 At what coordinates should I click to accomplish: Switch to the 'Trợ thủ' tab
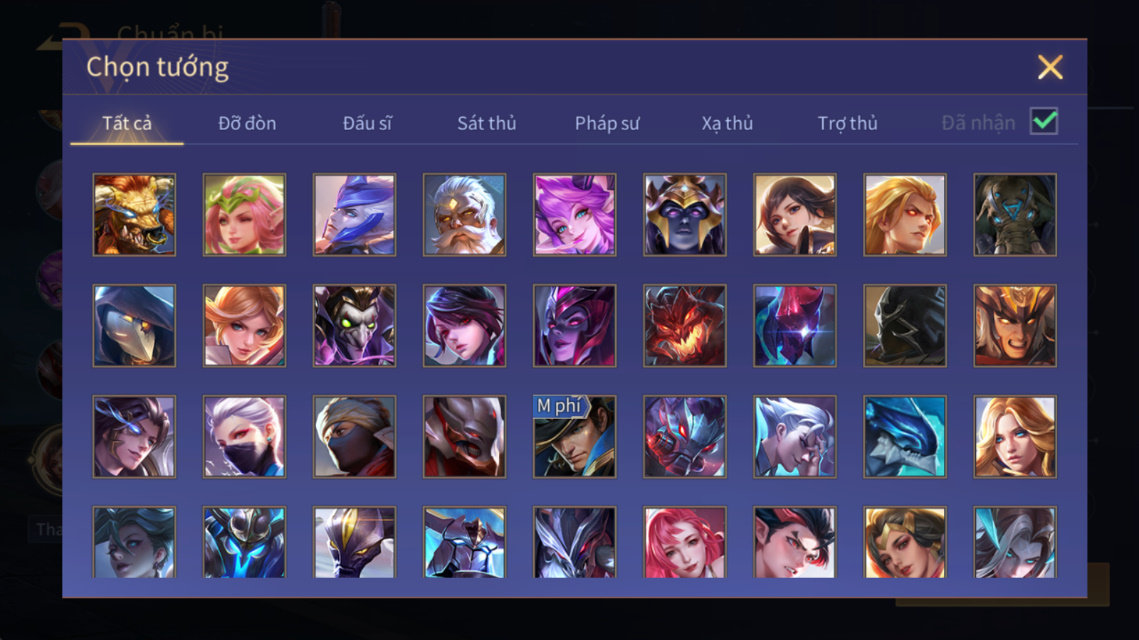[848, 123]
